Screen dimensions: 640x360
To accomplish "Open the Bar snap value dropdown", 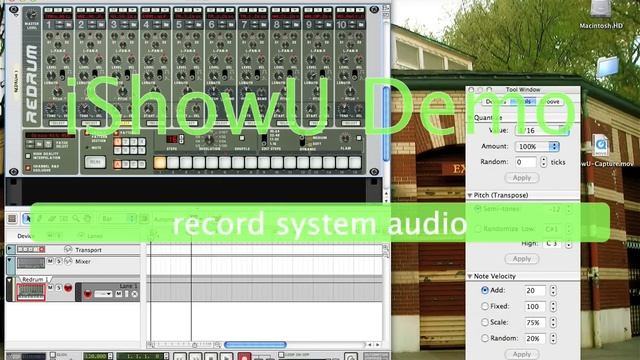I will 117,219.
